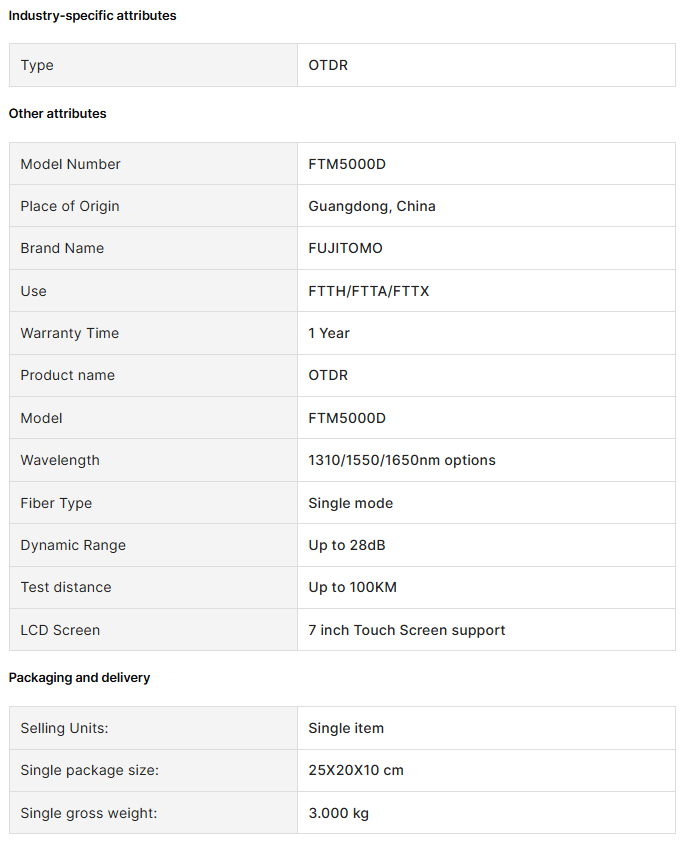Screen dimensions: 686x844
Task: Click the 25X20X10 cm package size value
Action: click(x=356, y=770)
